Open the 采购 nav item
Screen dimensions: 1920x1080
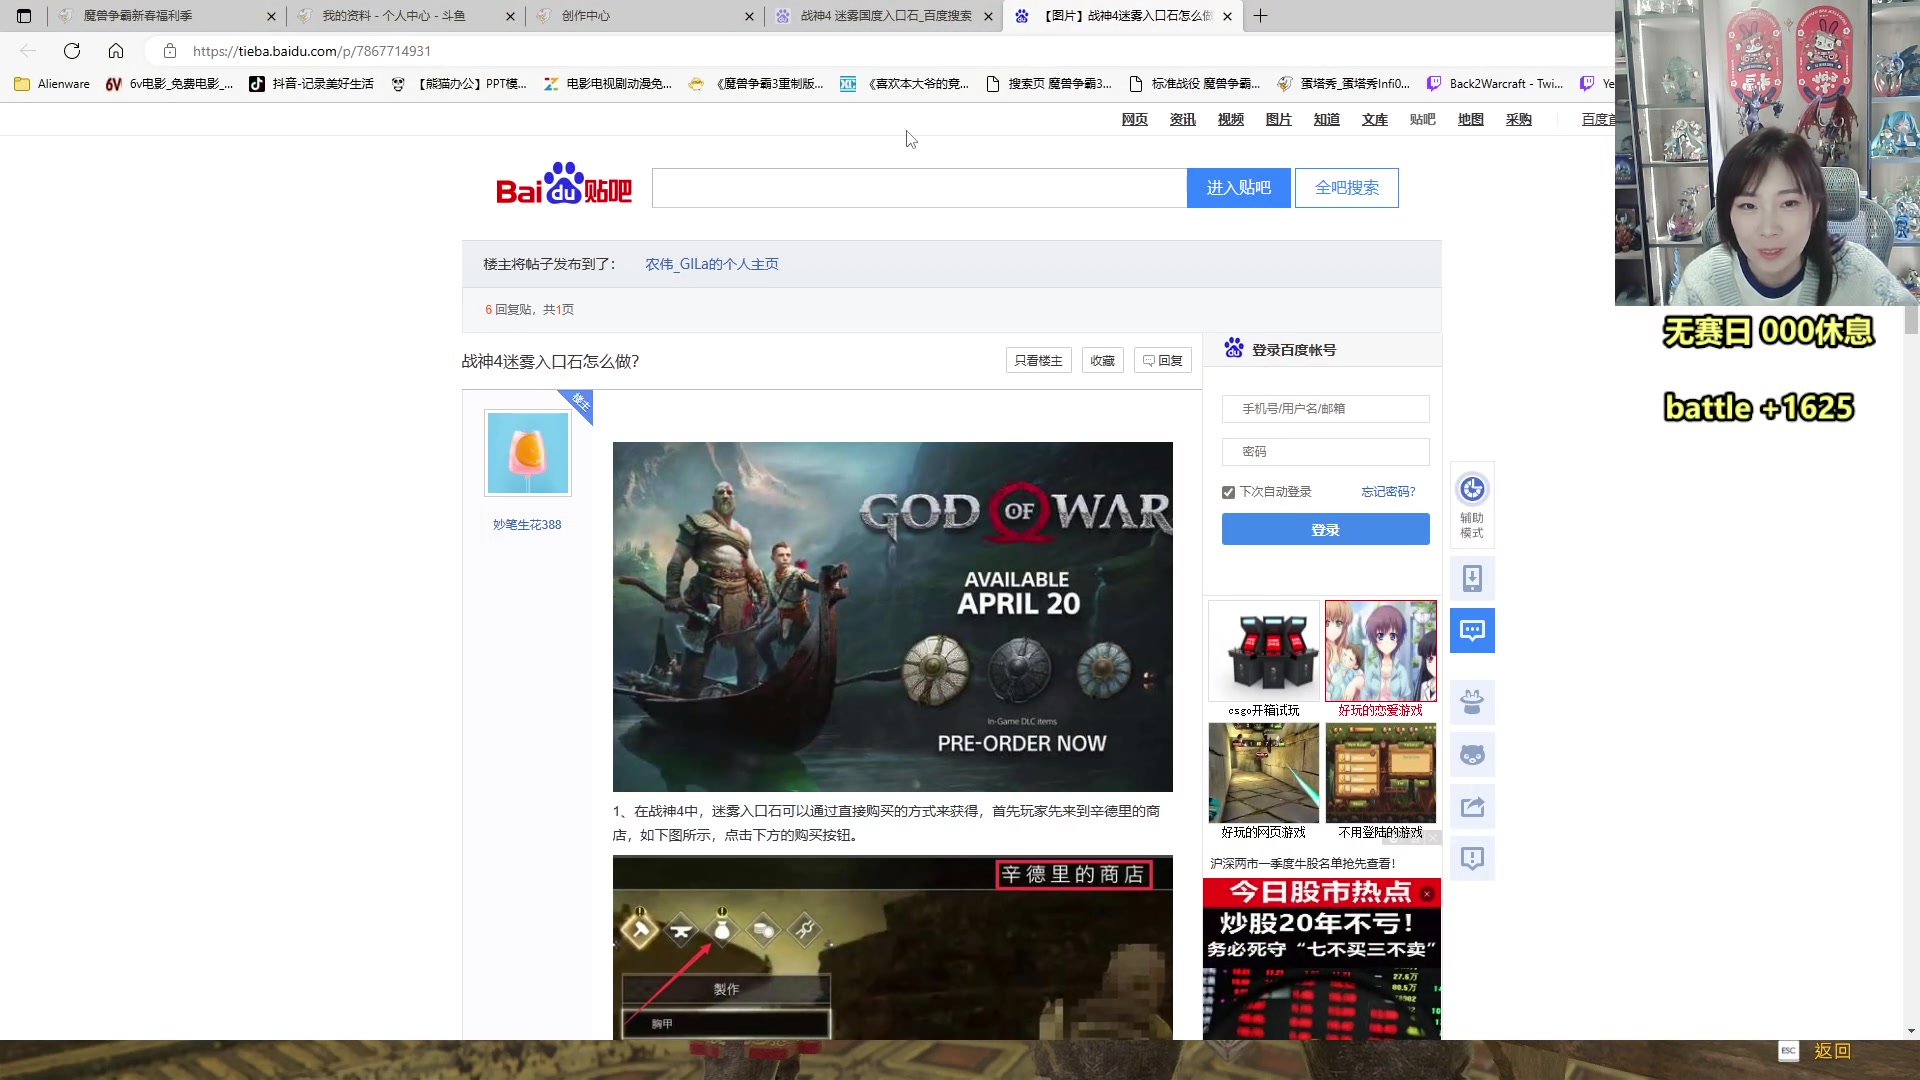pyautogui.click(x=1519, y=120)
